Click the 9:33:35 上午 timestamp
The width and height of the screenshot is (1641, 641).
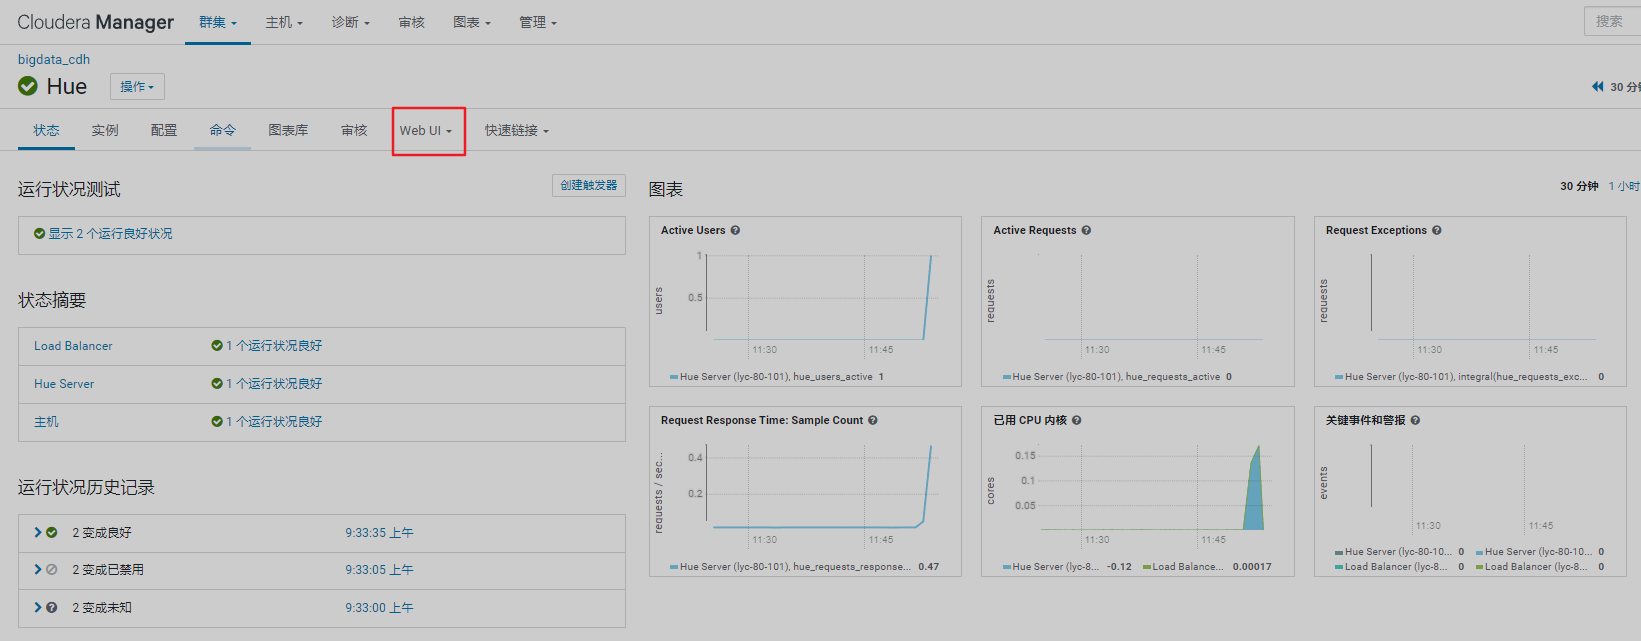[379, 533]
